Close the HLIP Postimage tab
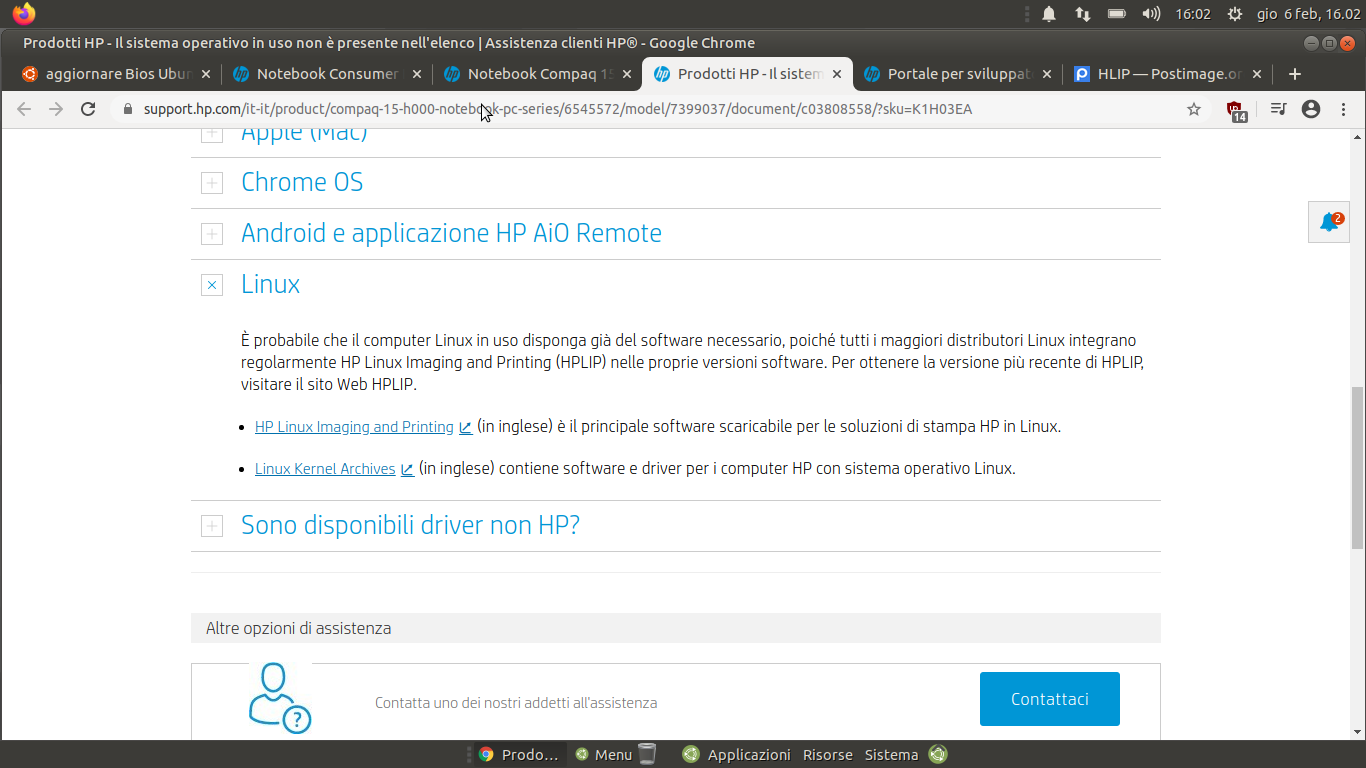Screen dimensions: 1366x768 (1257, 74)
